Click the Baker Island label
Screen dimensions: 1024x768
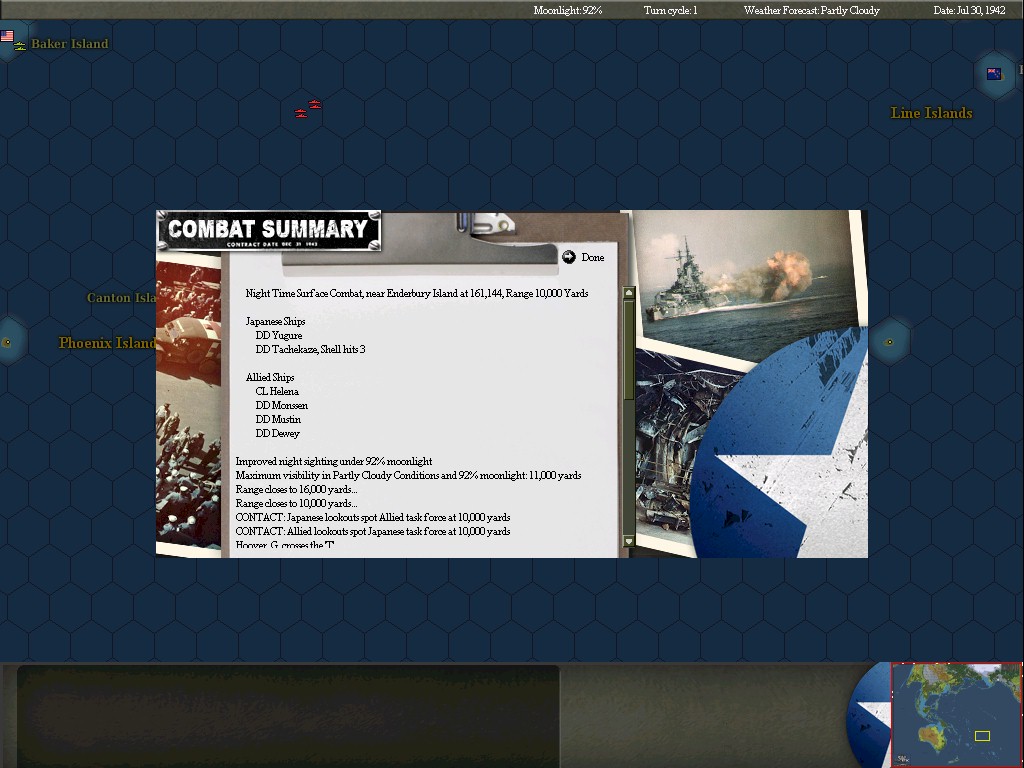(x=70, y=44)
